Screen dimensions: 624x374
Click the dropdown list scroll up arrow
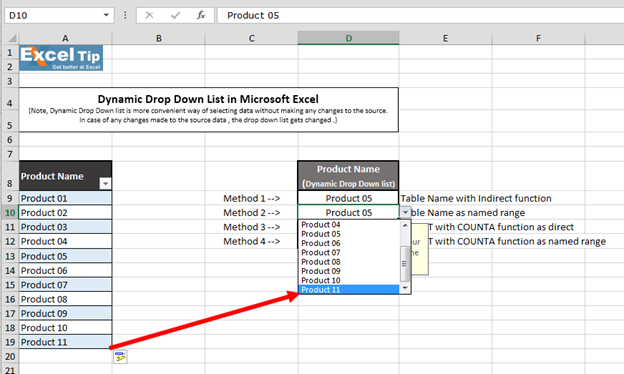tap(405, 225)
